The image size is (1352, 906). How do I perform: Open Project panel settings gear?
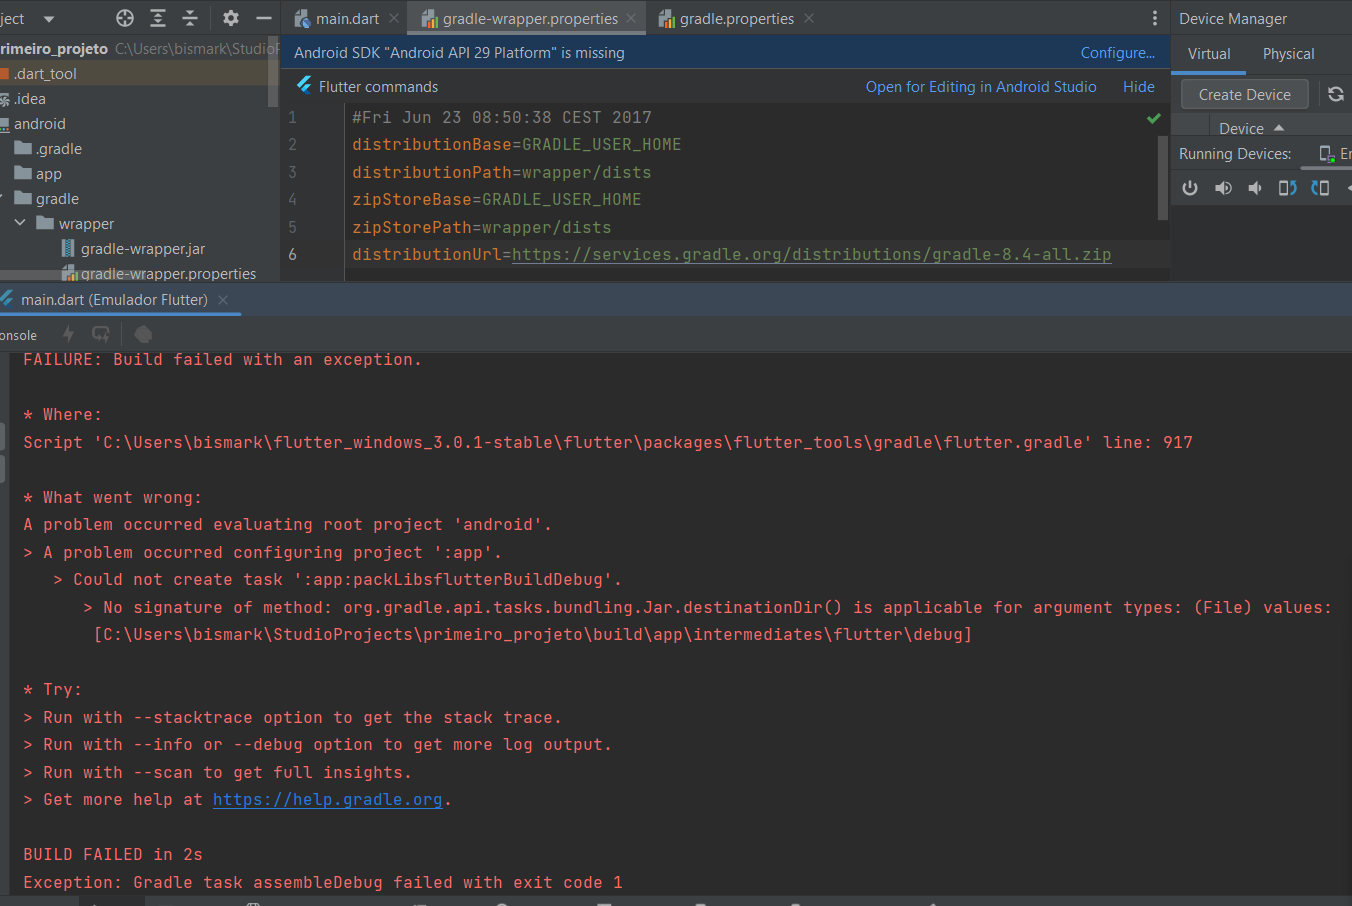(x=231, y=18)
